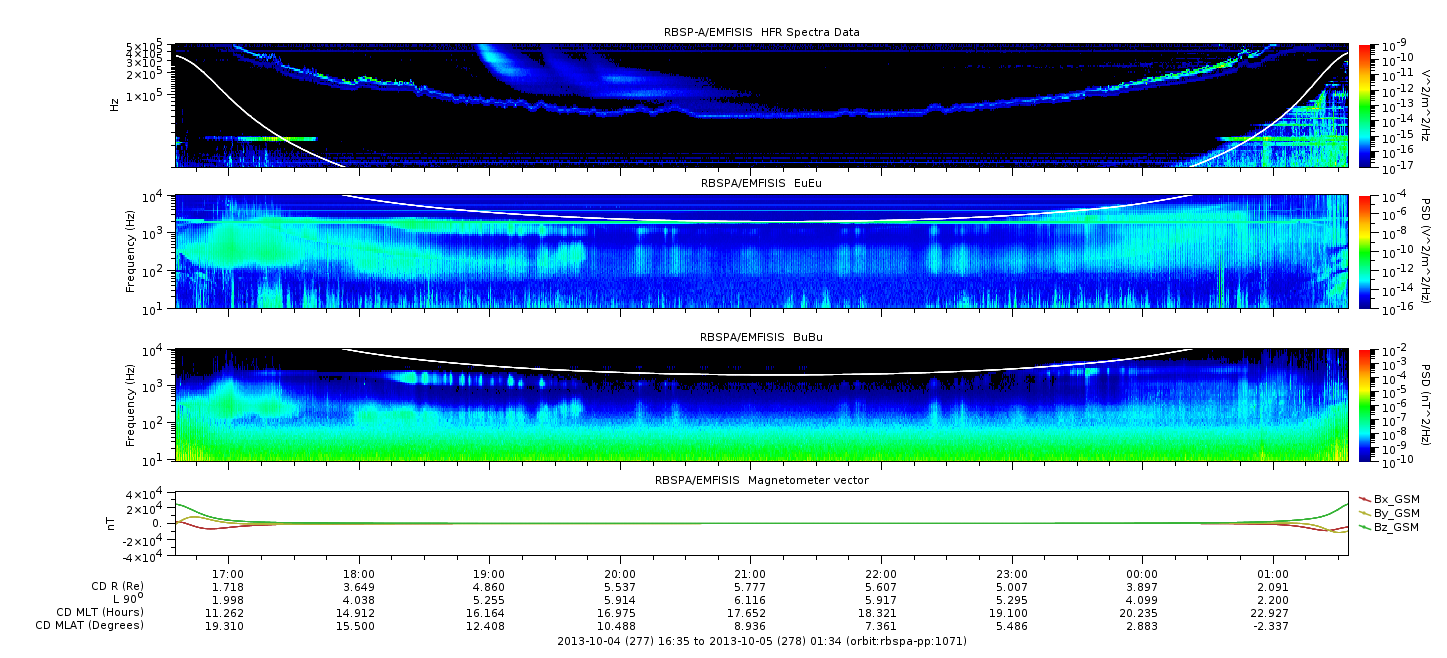This screenshot has height=658, width=1447.
Task: Click the 00:00 time axis tick label
Action: [x=1142, y=574]
